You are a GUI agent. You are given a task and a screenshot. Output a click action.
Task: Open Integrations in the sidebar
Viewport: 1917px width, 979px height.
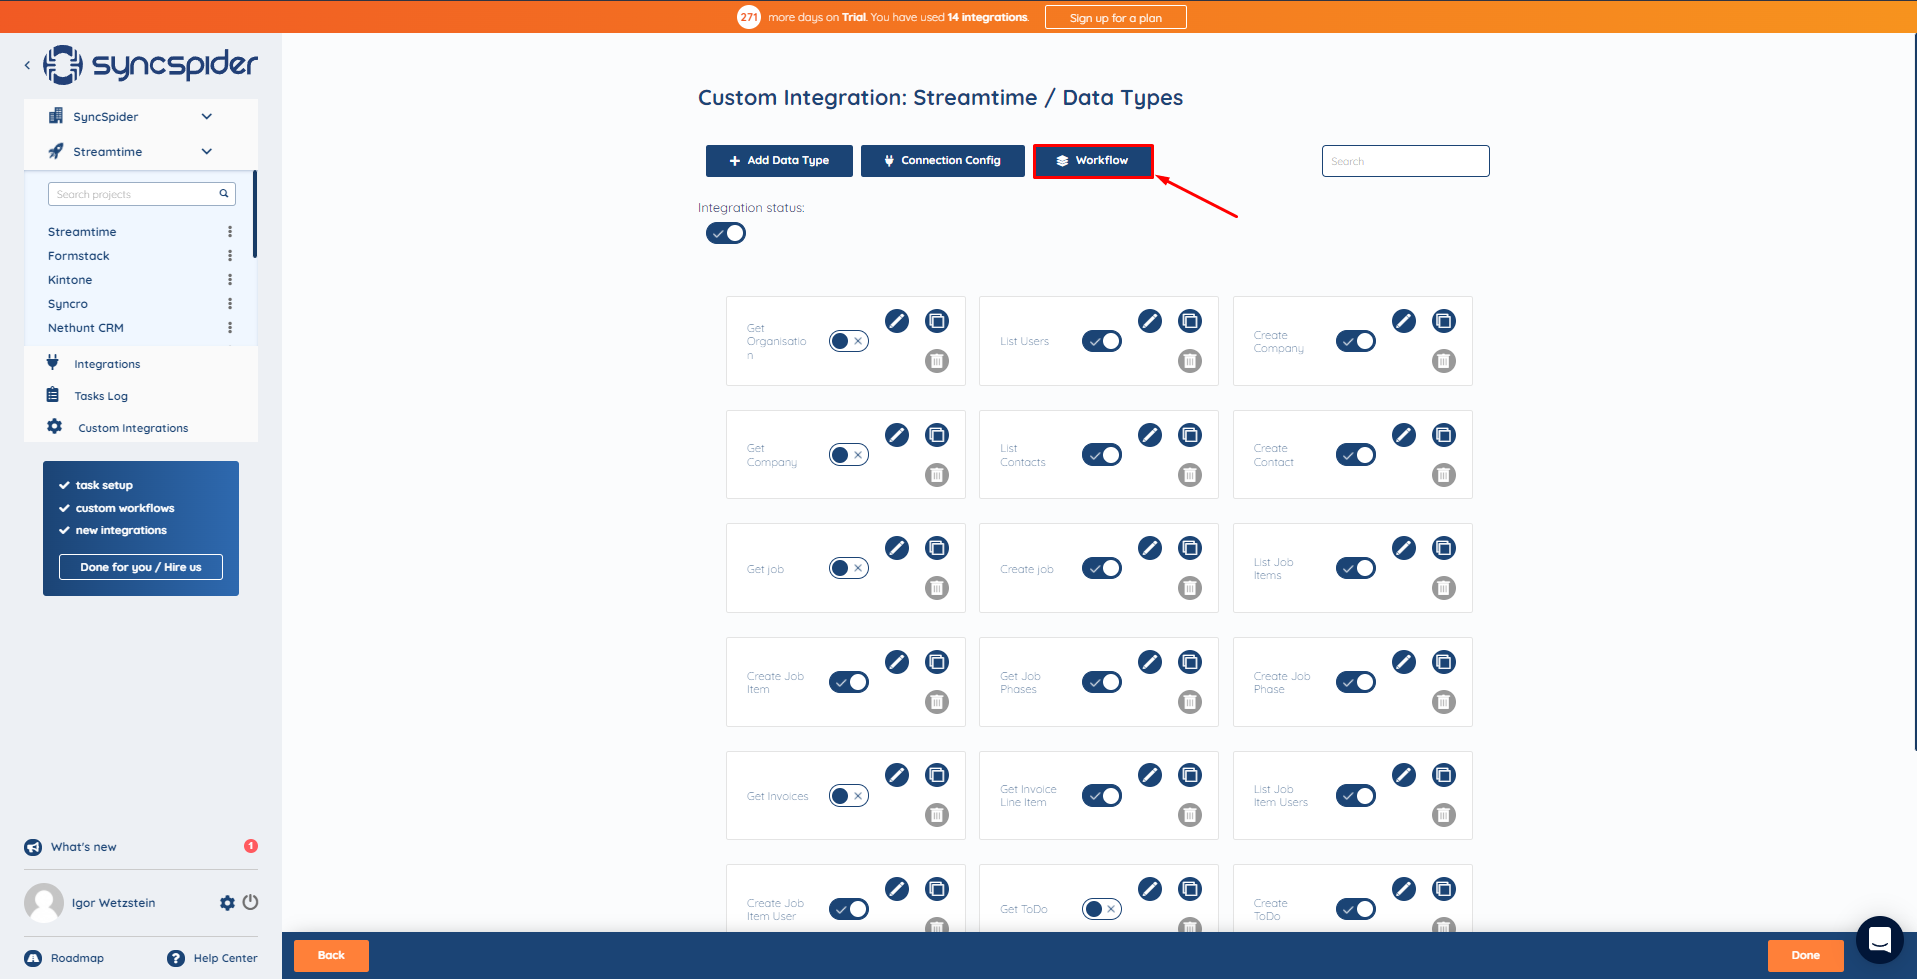[x=107, y=364]
